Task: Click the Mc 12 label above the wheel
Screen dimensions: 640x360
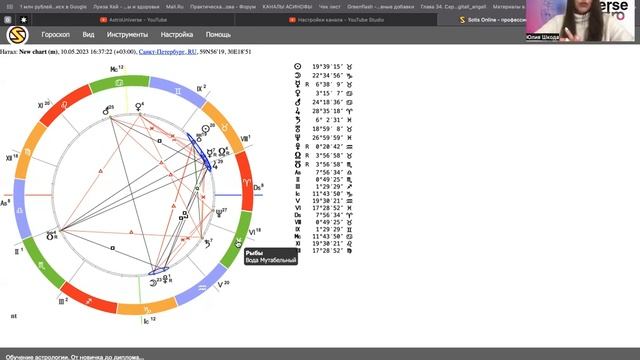Action: pos(117,69)
